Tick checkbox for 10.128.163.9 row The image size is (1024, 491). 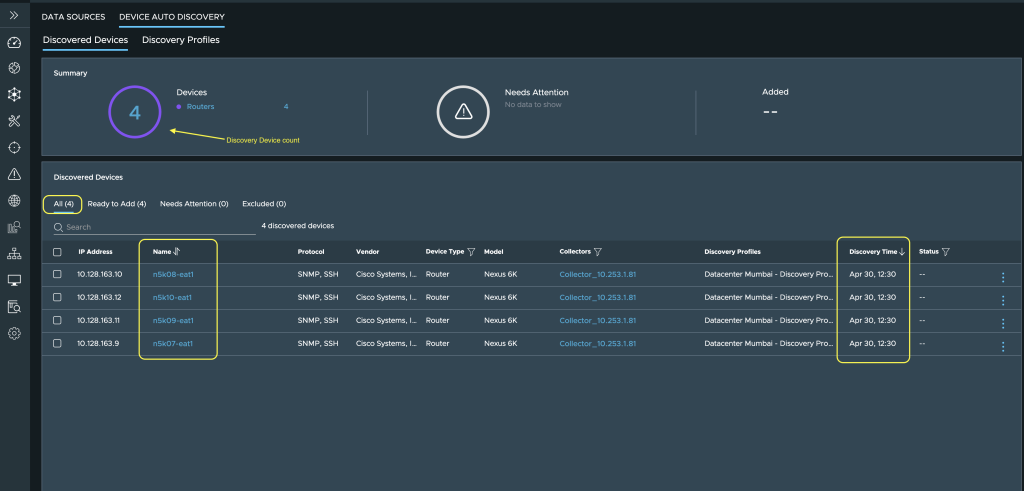[57, 343]
